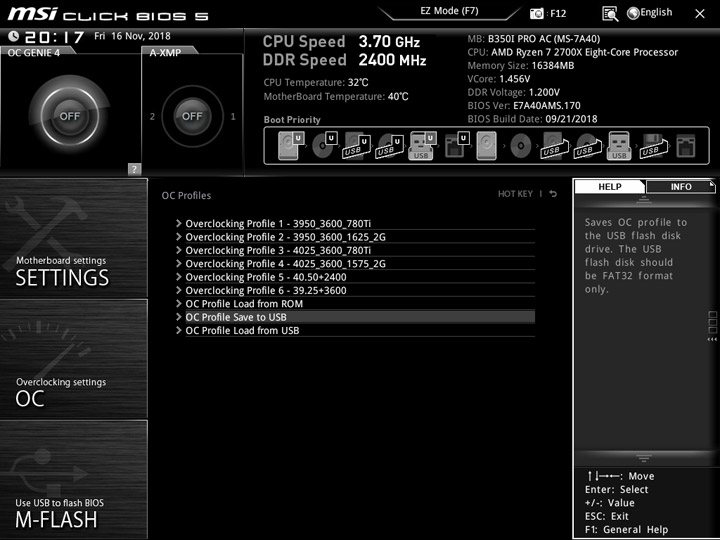Select A-XMP profile number 1
The width and height of the screenshot is (720, 540).
(x=233, y=117)
